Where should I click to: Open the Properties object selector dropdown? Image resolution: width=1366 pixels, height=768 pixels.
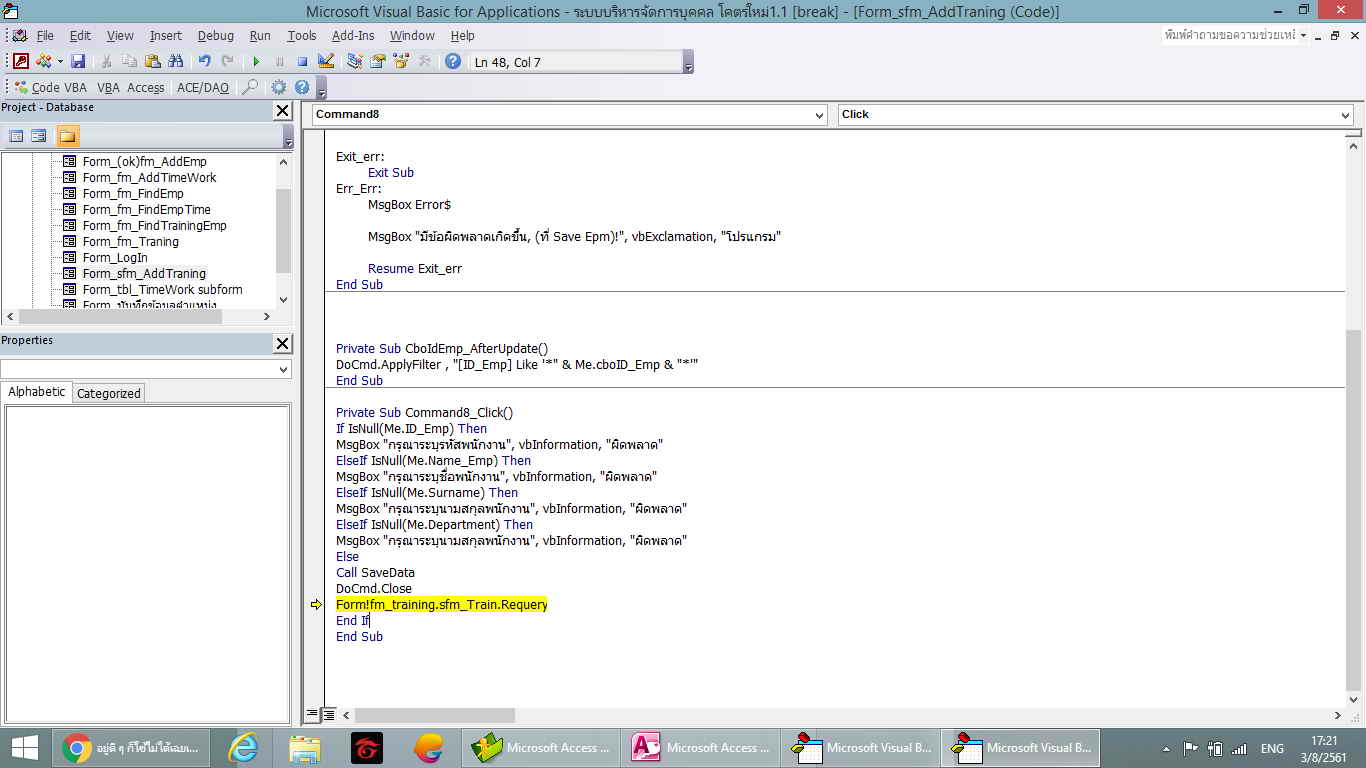tap(283, 370)
